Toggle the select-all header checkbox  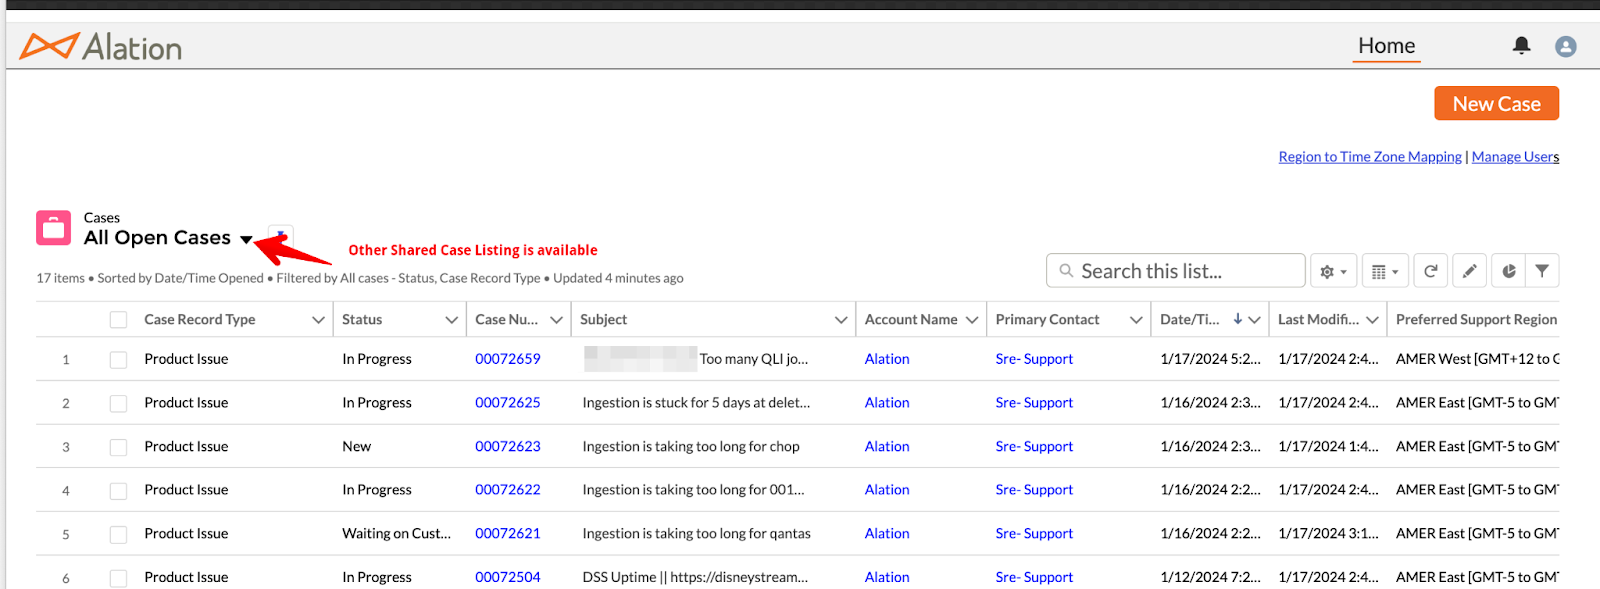[x=118, y=320]
